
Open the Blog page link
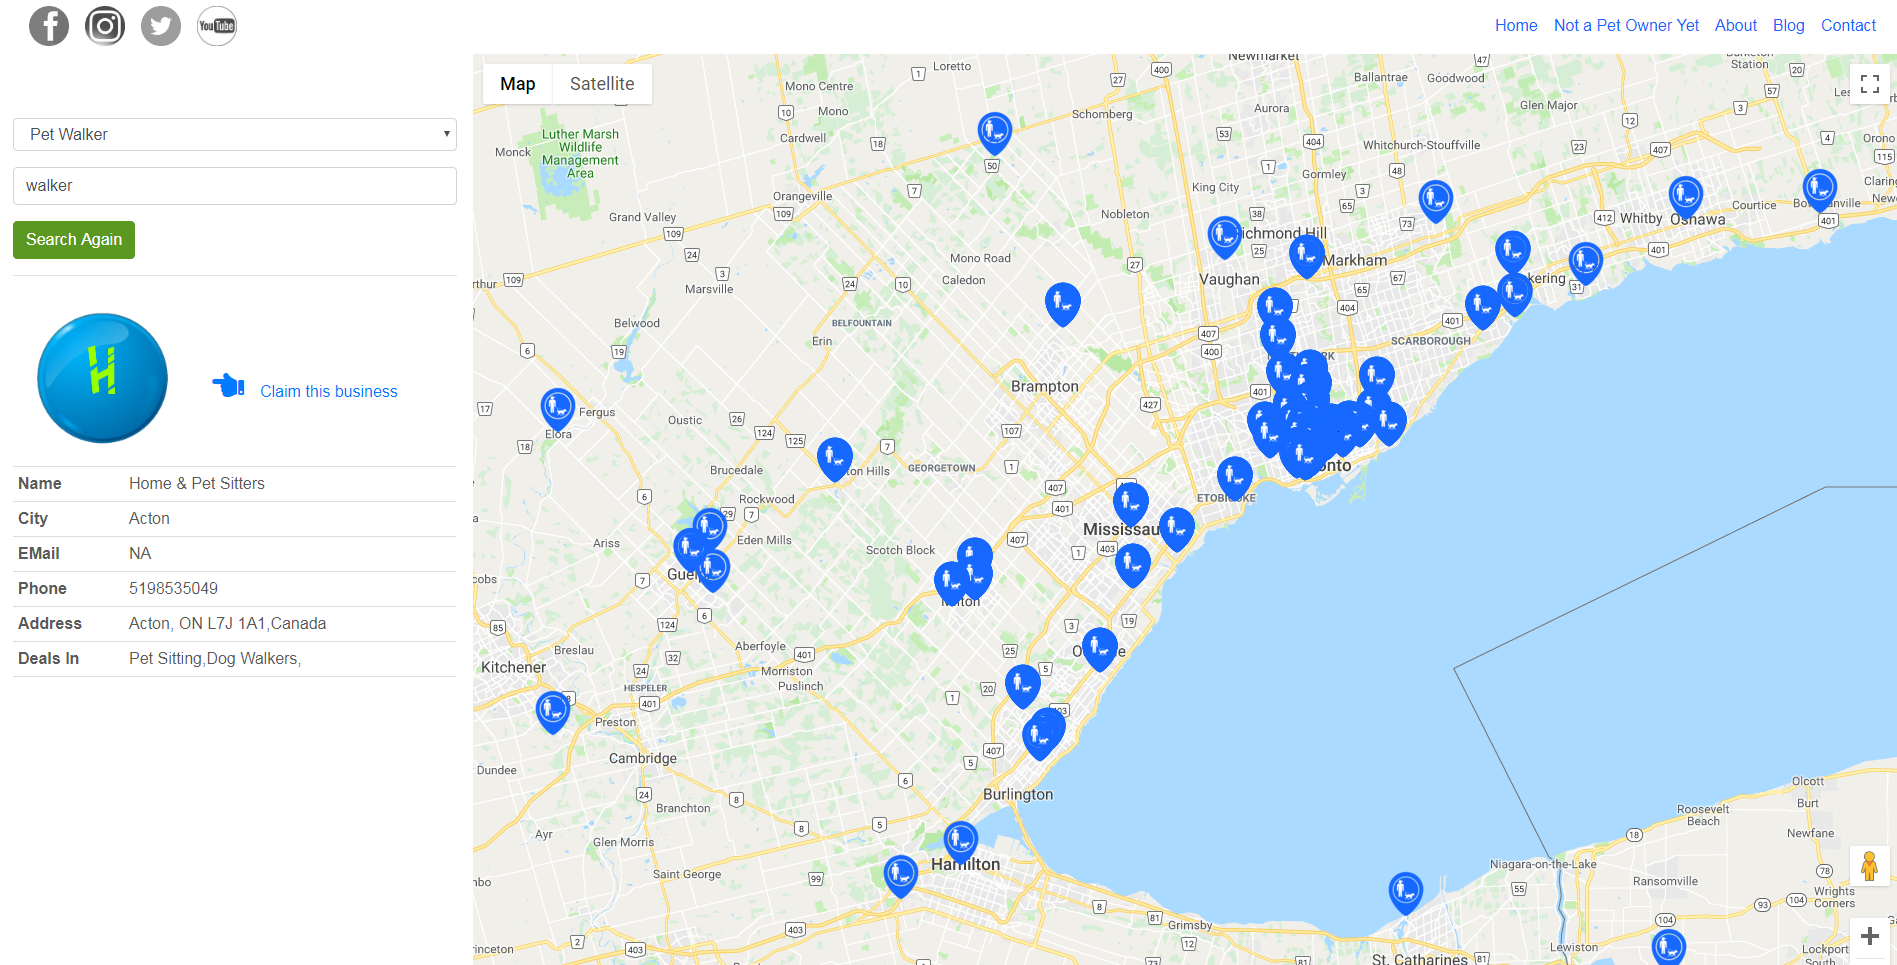[x=1788, y=25]
